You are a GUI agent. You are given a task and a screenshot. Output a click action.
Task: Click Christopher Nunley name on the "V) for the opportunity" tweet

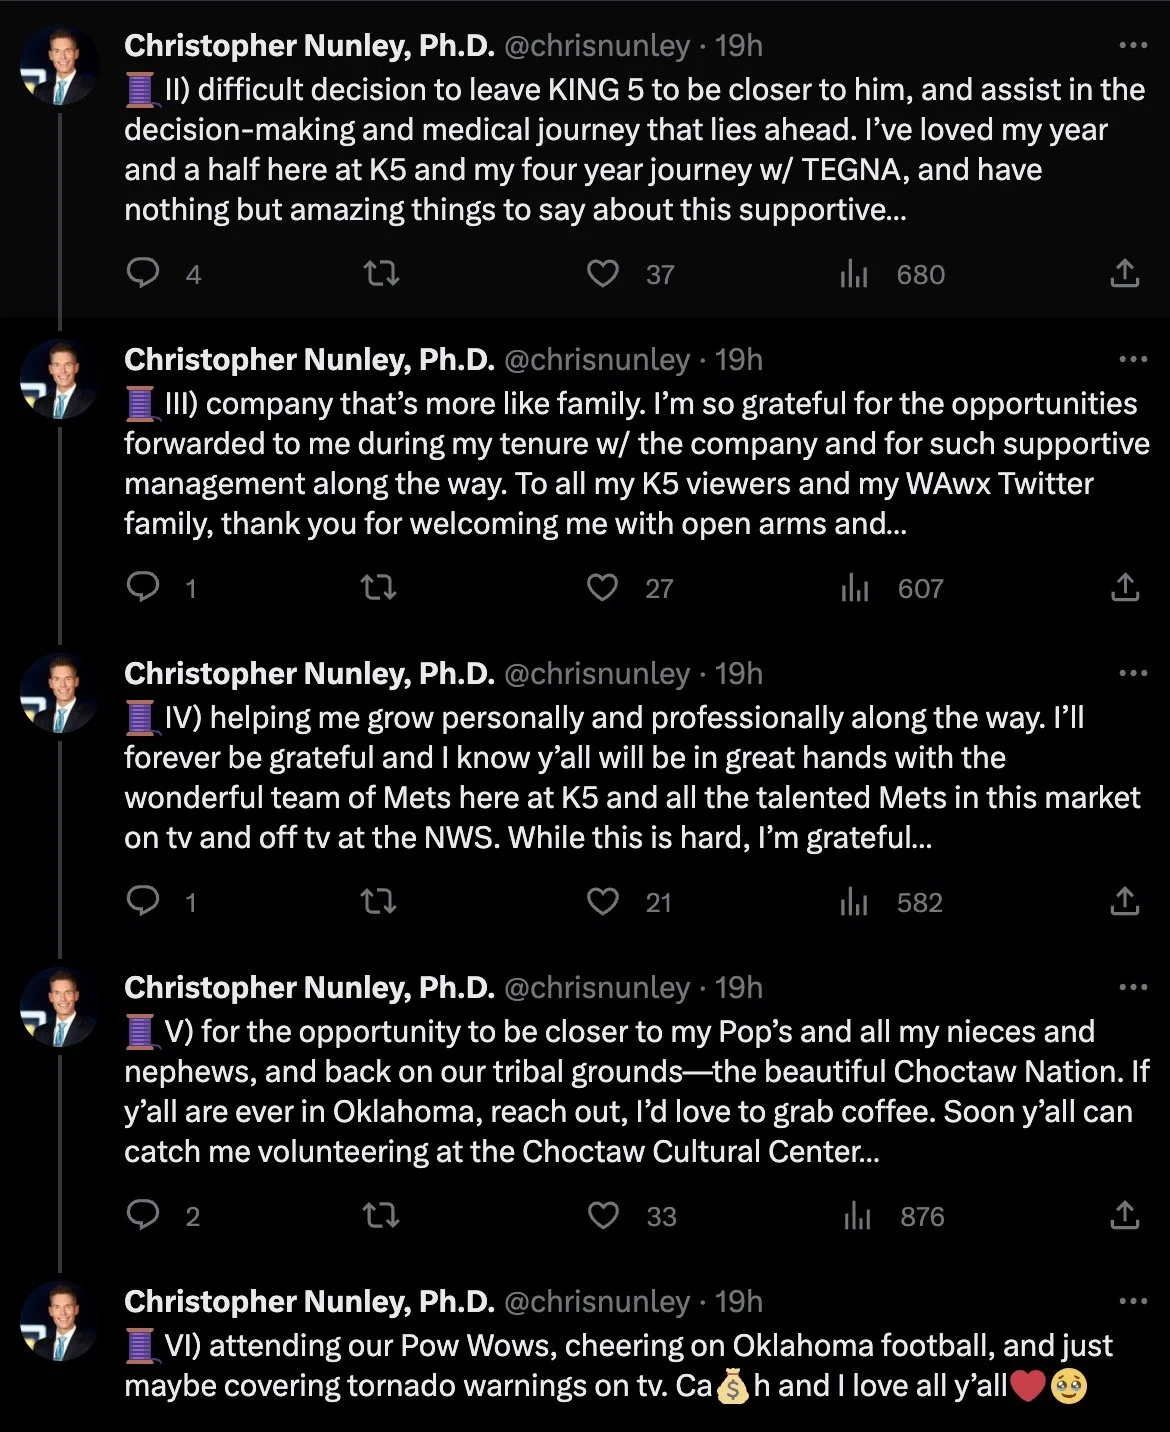(x=309, y=987)
